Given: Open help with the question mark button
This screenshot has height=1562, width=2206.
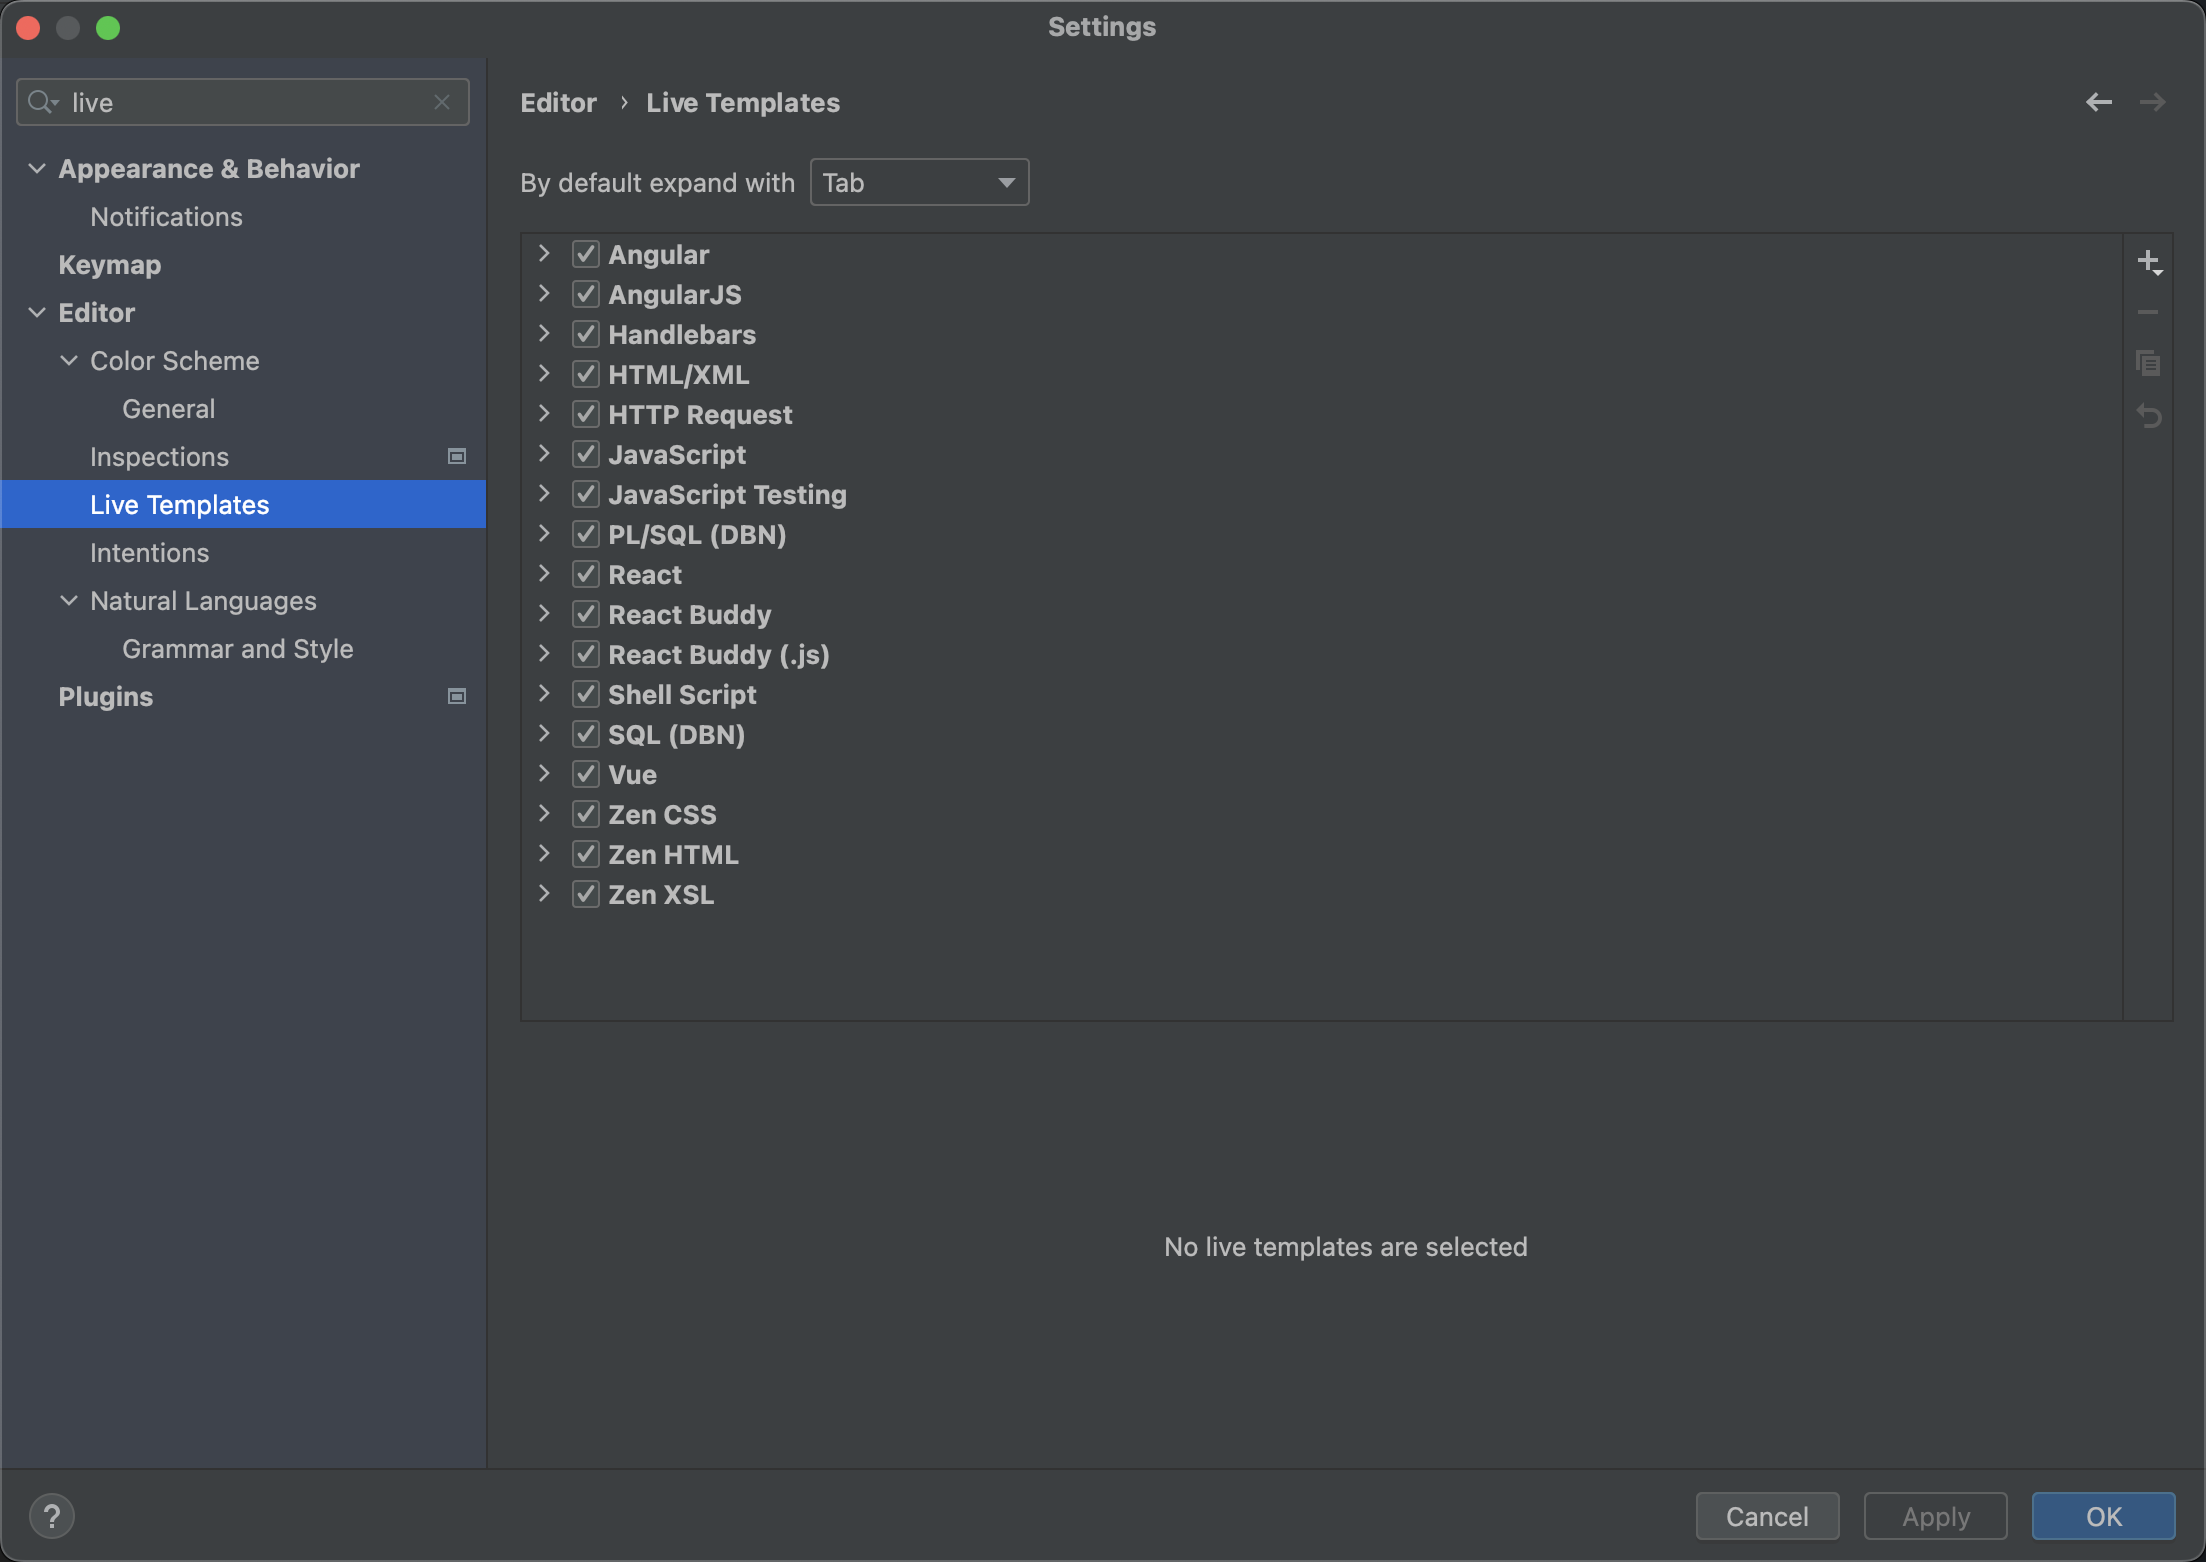Looking at the screenshot, I should click(52, 1516).
